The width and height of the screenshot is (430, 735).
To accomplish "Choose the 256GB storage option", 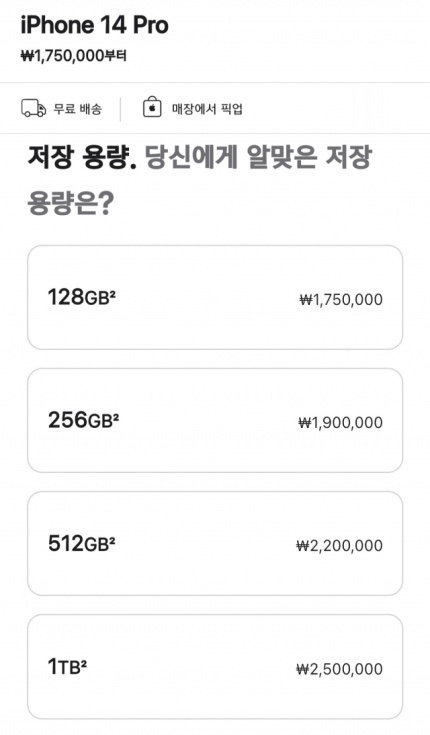I will tap(215, 420).
